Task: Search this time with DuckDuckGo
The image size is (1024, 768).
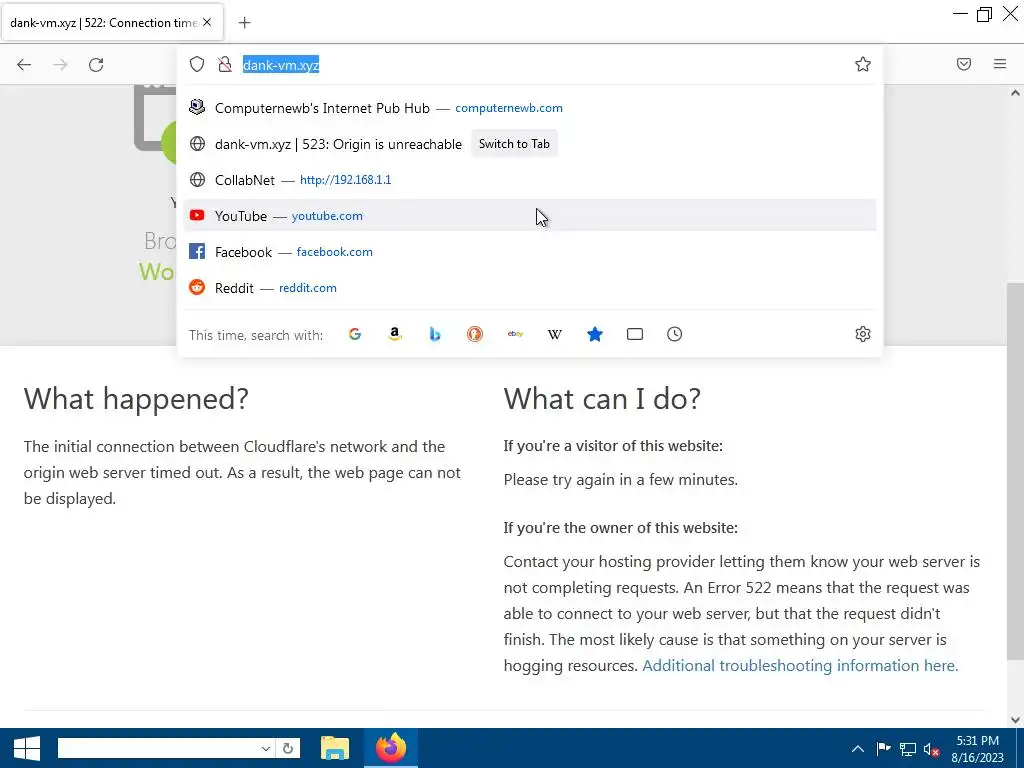Action: pos(475,334)
